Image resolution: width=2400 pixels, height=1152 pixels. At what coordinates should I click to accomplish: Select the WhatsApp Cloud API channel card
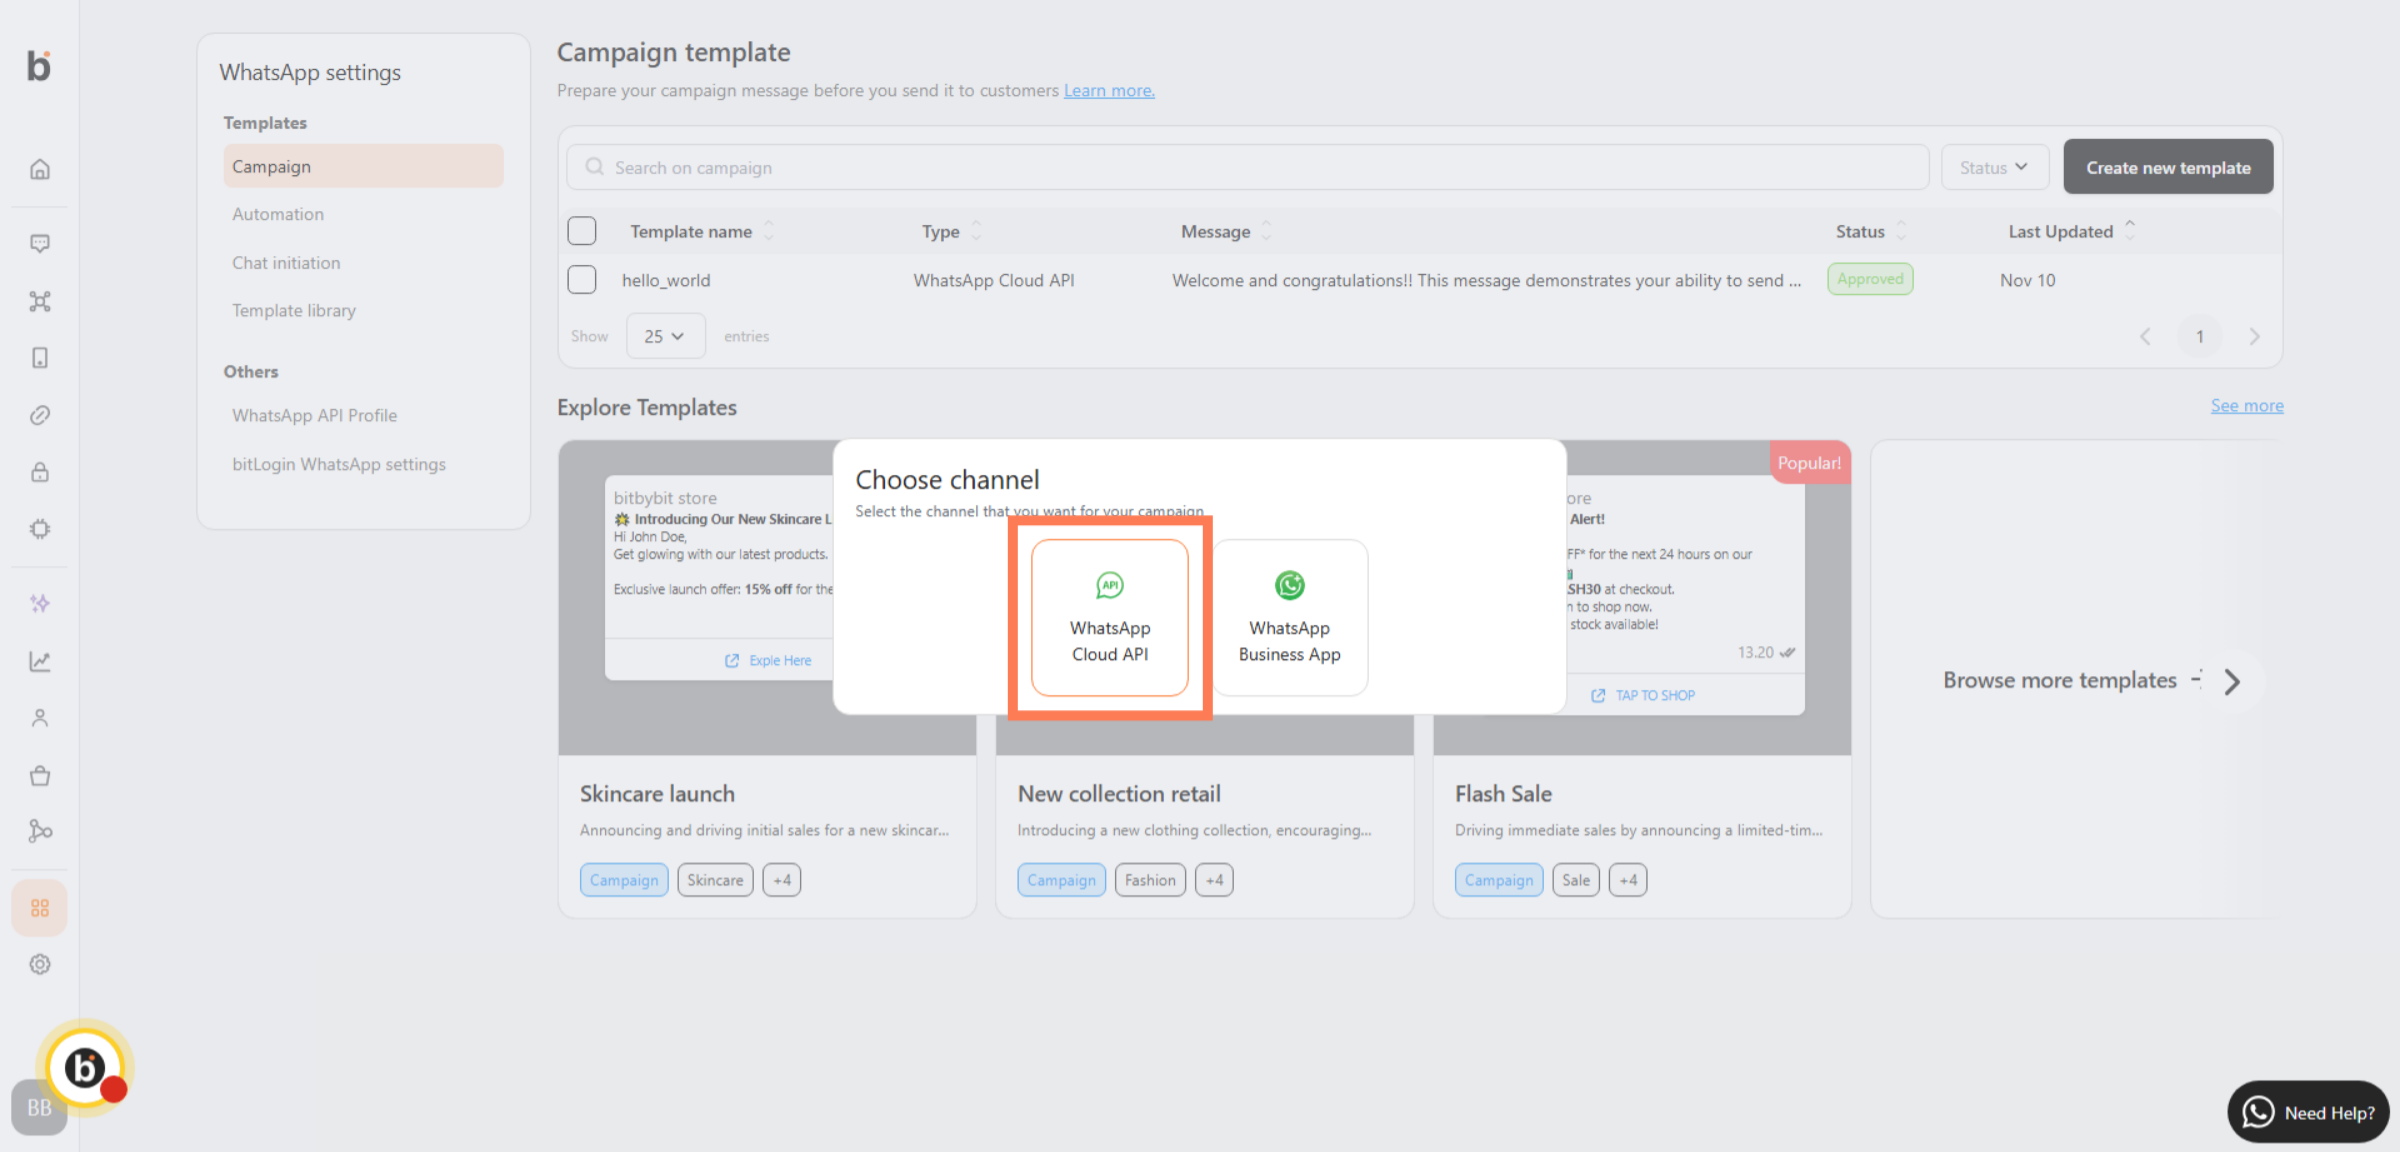point(1110,617)
